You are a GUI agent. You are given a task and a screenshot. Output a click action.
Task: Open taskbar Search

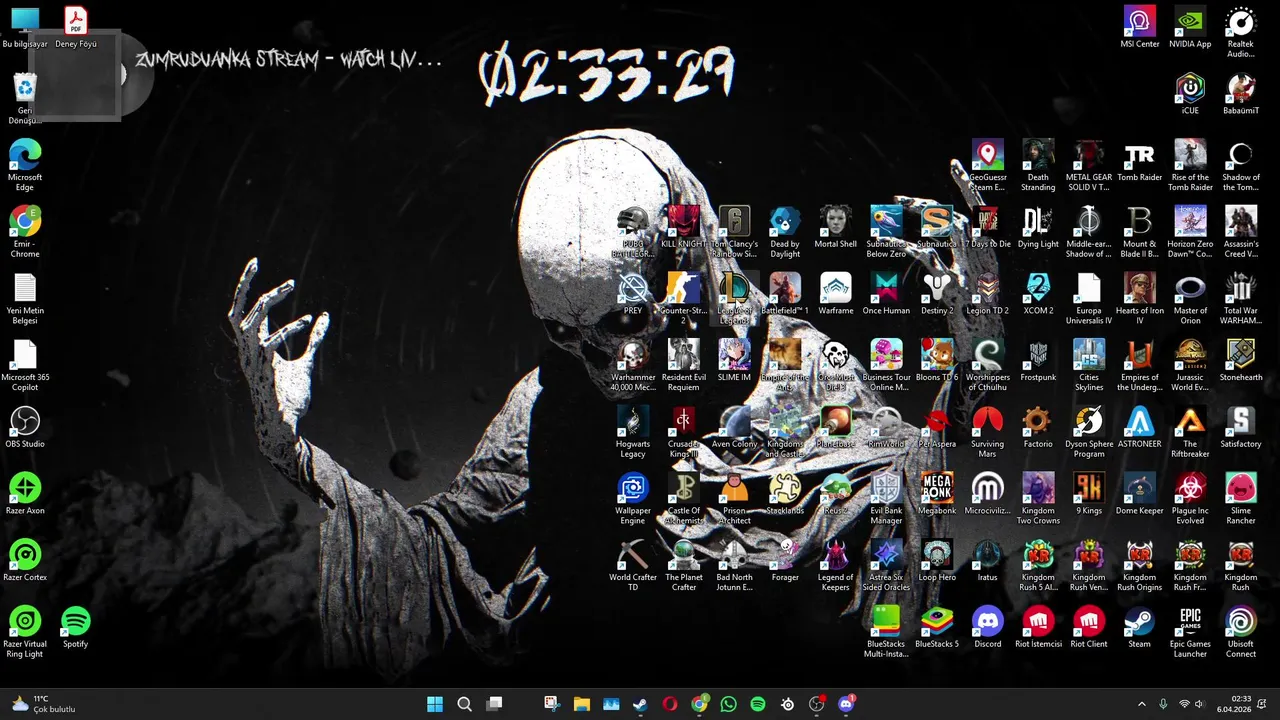[x=464, y=704]
